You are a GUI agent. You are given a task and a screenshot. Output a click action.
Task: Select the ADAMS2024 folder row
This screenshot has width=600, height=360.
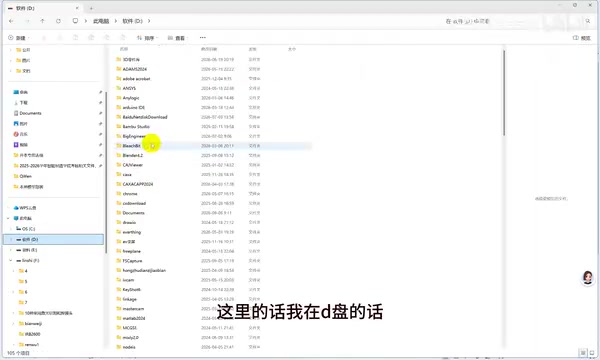point(213,69)
